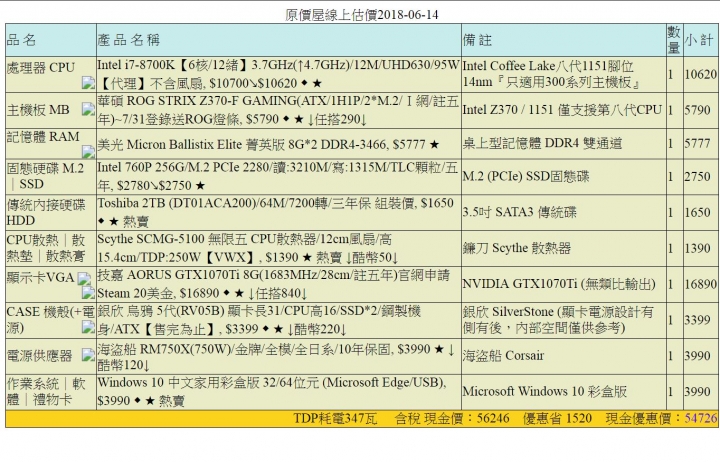Click the VGA subtotal 16890
Screen dimensions: 720x462
[x=700, y=284]
